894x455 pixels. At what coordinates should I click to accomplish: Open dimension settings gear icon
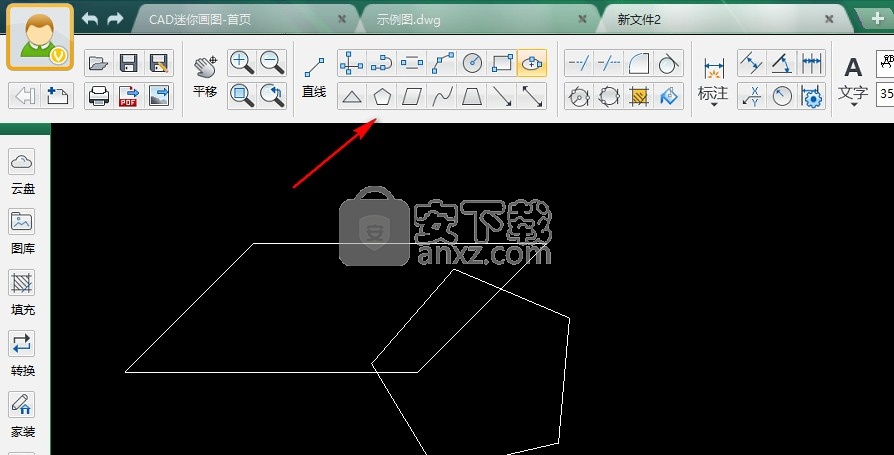coord(811,96)
